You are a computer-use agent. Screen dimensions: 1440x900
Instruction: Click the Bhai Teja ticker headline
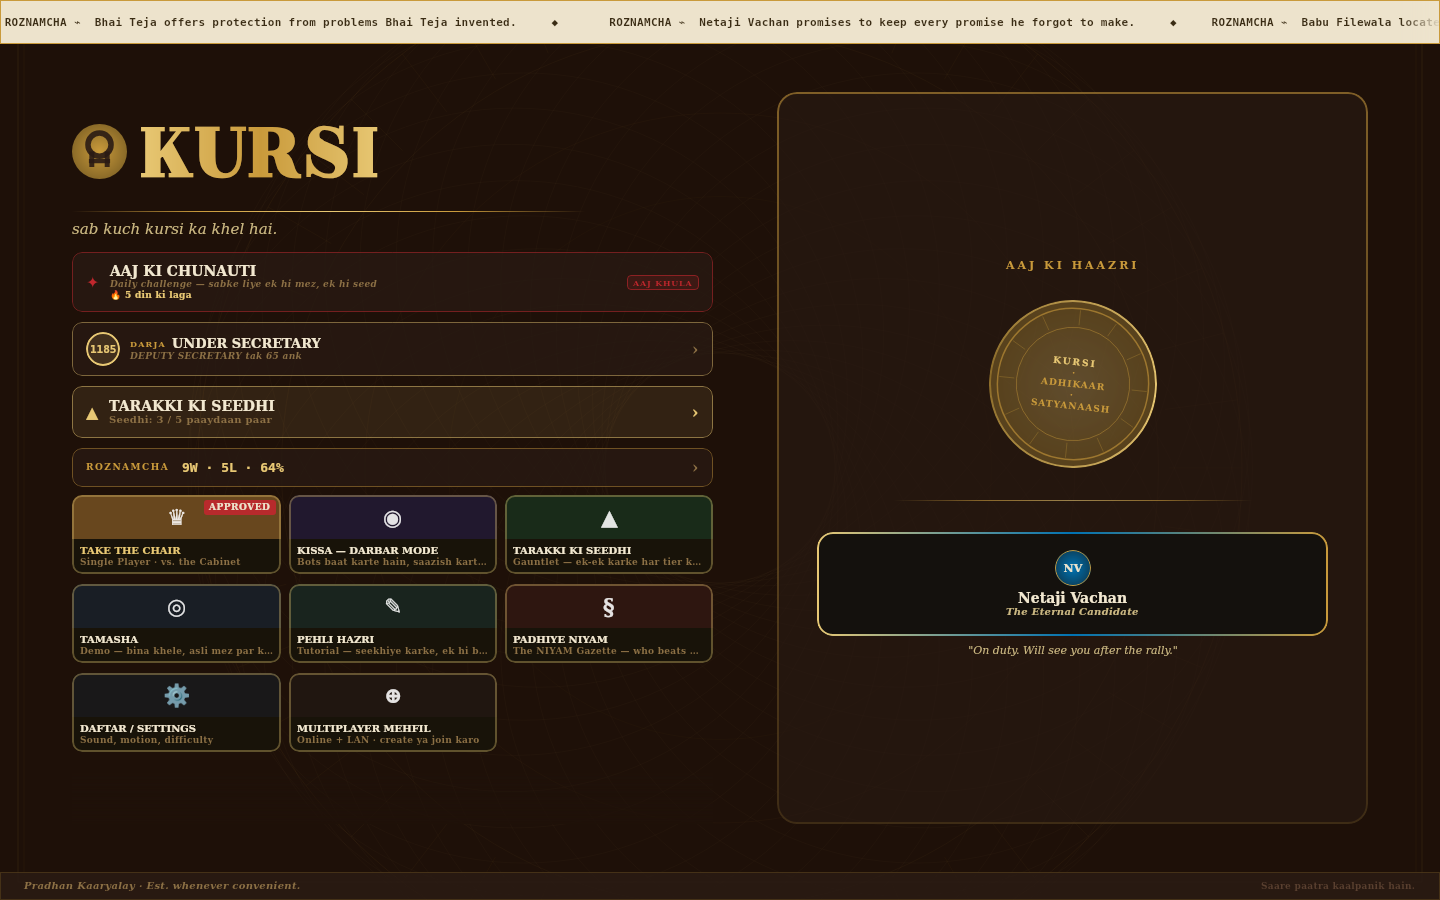coord(305,22)
